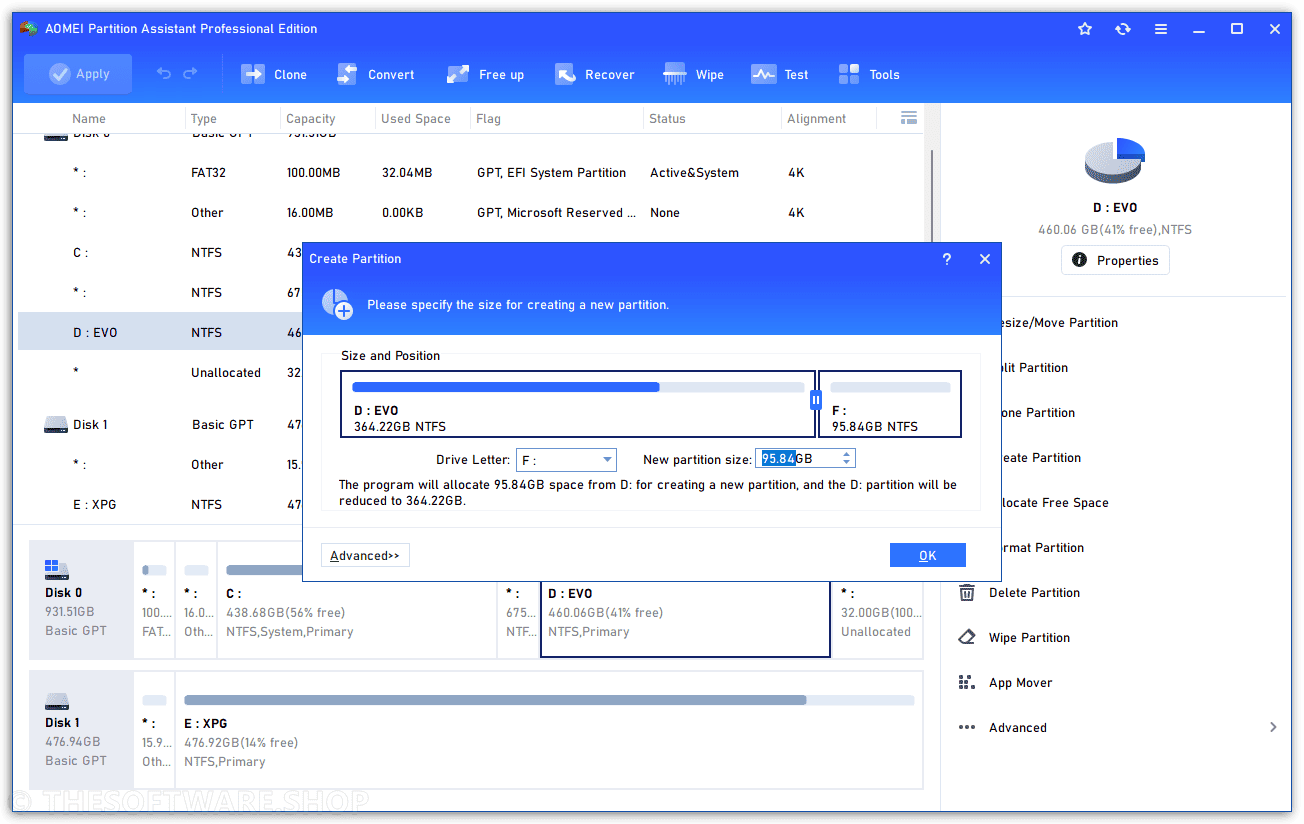Screen dimensions: 1304x824
Task: Click the D: EVO pie chart icon
Action: coord(1114,160)
